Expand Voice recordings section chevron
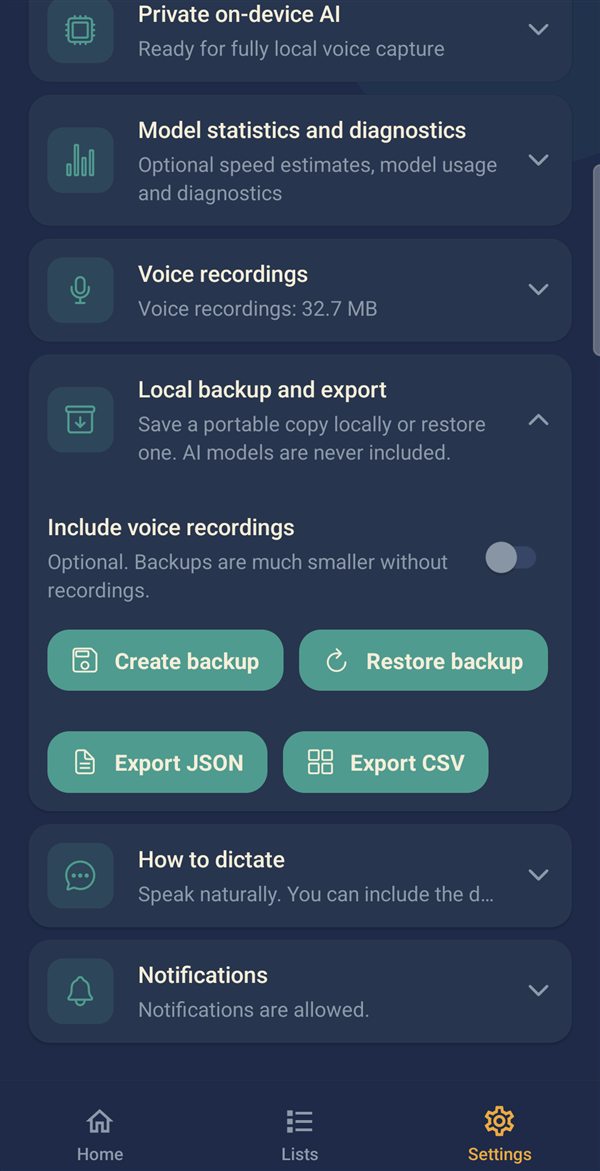 pos(539,289)
